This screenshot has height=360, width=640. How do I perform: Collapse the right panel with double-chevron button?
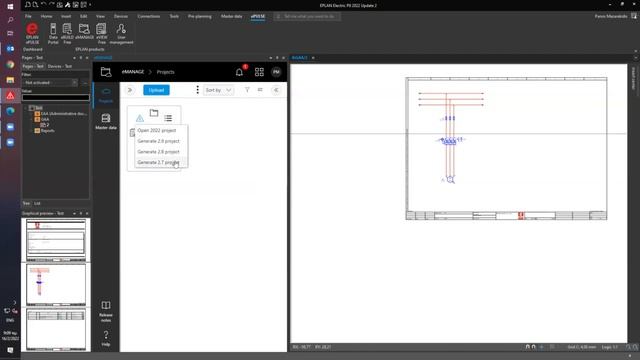(276, 90)
